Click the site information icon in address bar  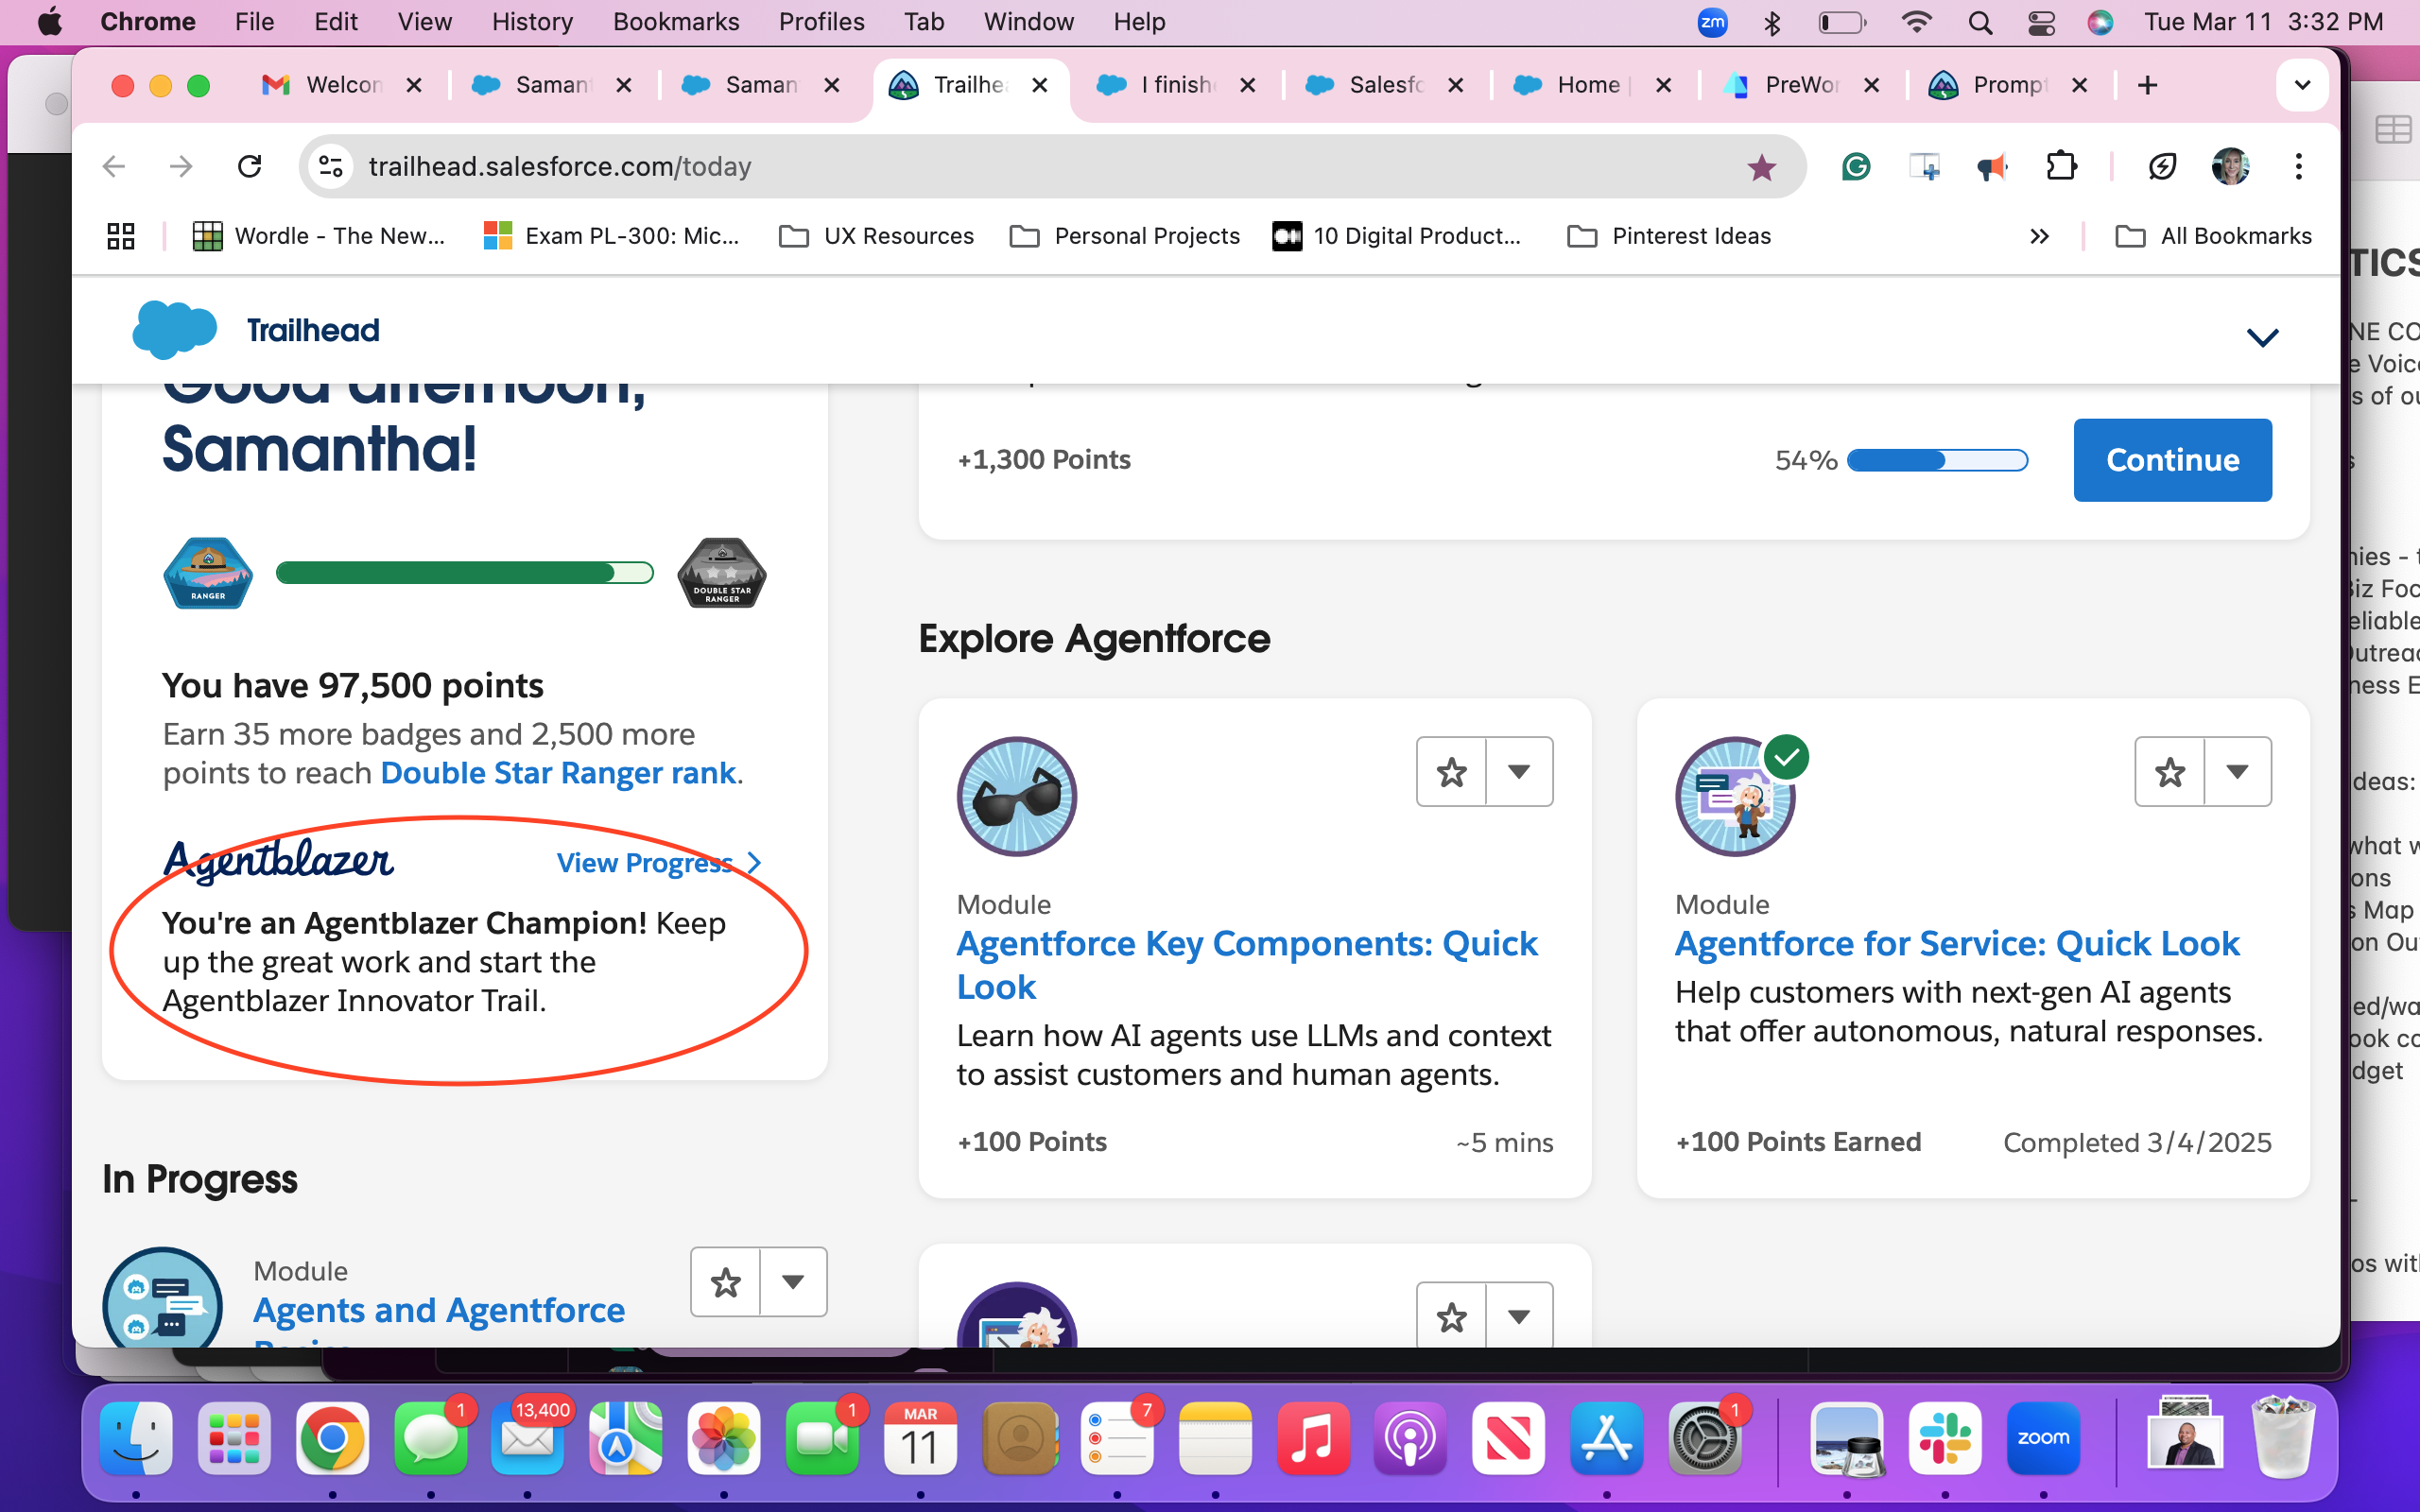point(330,167)
